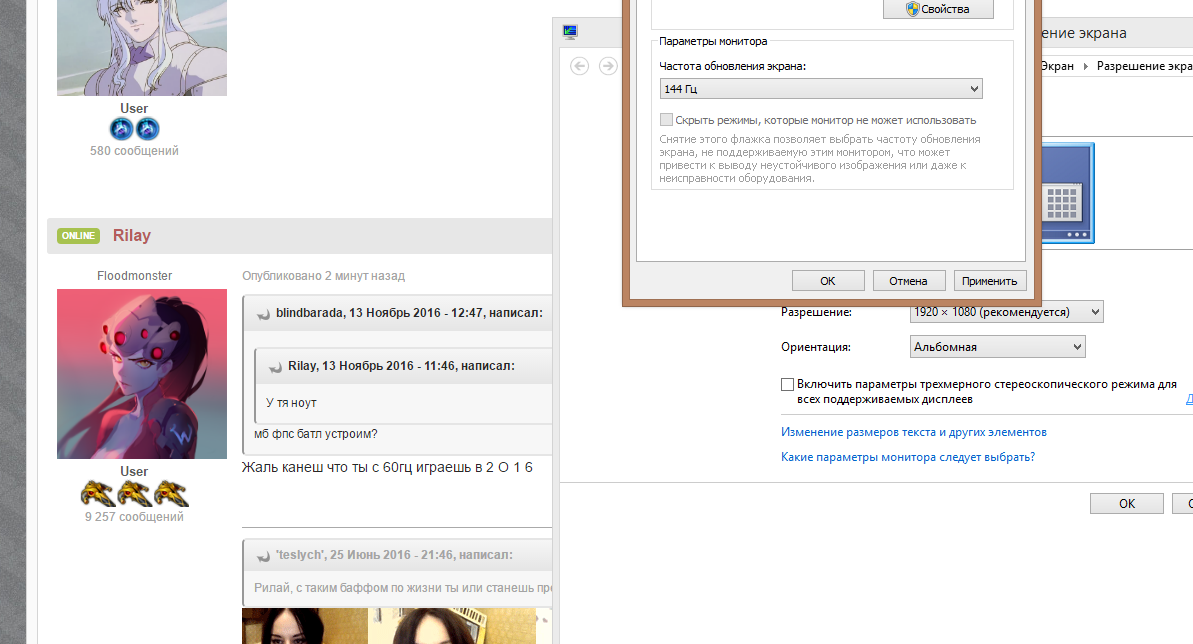
Task: Click the back arrow in the display settings window
Action: click(x=578, y=66)
